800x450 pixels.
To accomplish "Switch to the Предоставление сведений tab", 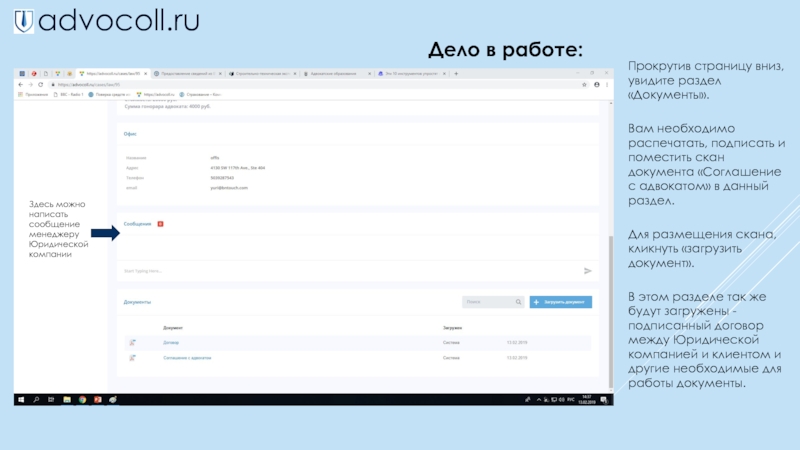I will pyautogui.click(x=188, y=73).
